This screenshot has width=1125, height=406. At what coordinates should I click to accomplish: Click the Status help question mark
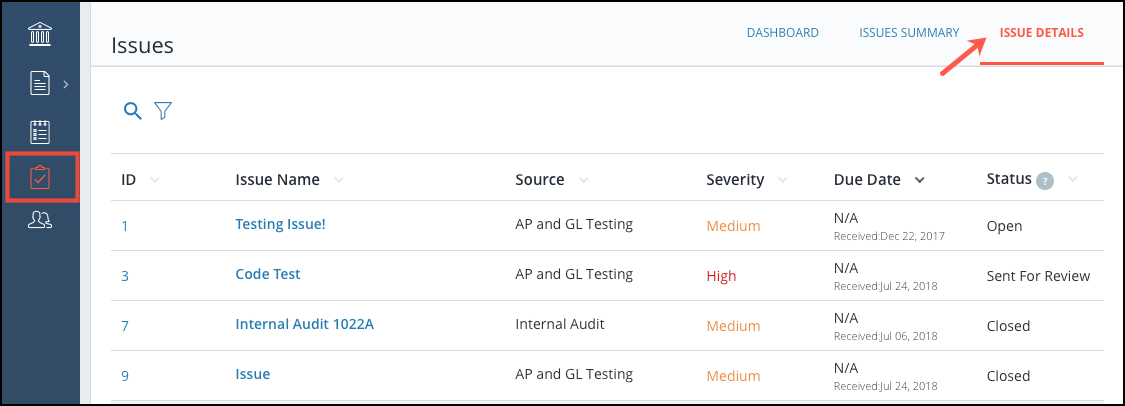tap(1045, 181)
